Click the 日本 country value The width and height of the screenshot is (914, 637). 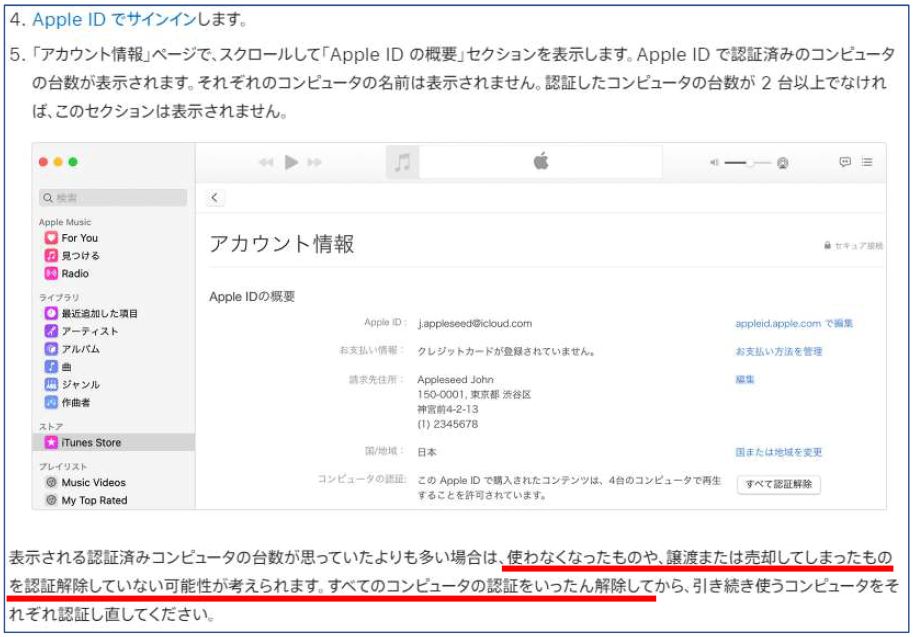(427, 452)
